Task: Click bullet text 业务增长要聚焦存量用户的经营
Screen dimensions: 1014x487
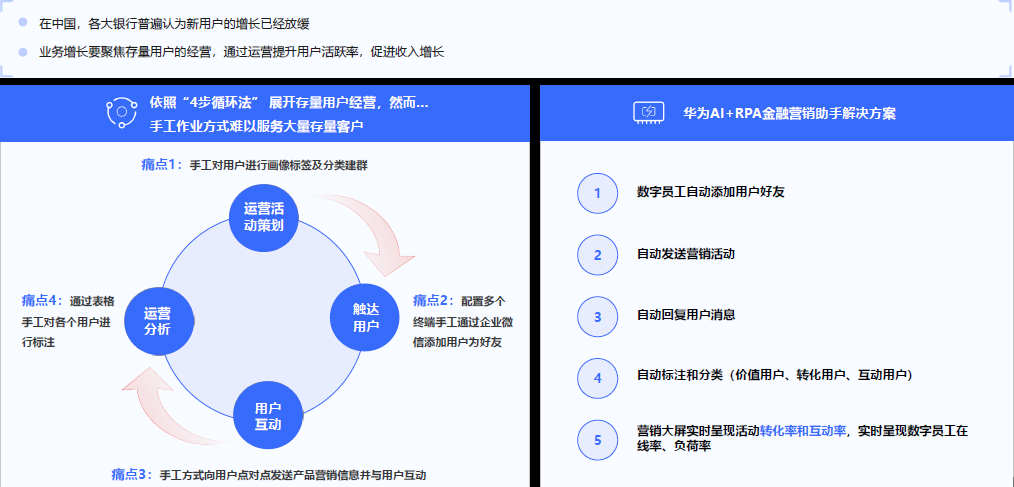Action: click(x=125, y=52)
